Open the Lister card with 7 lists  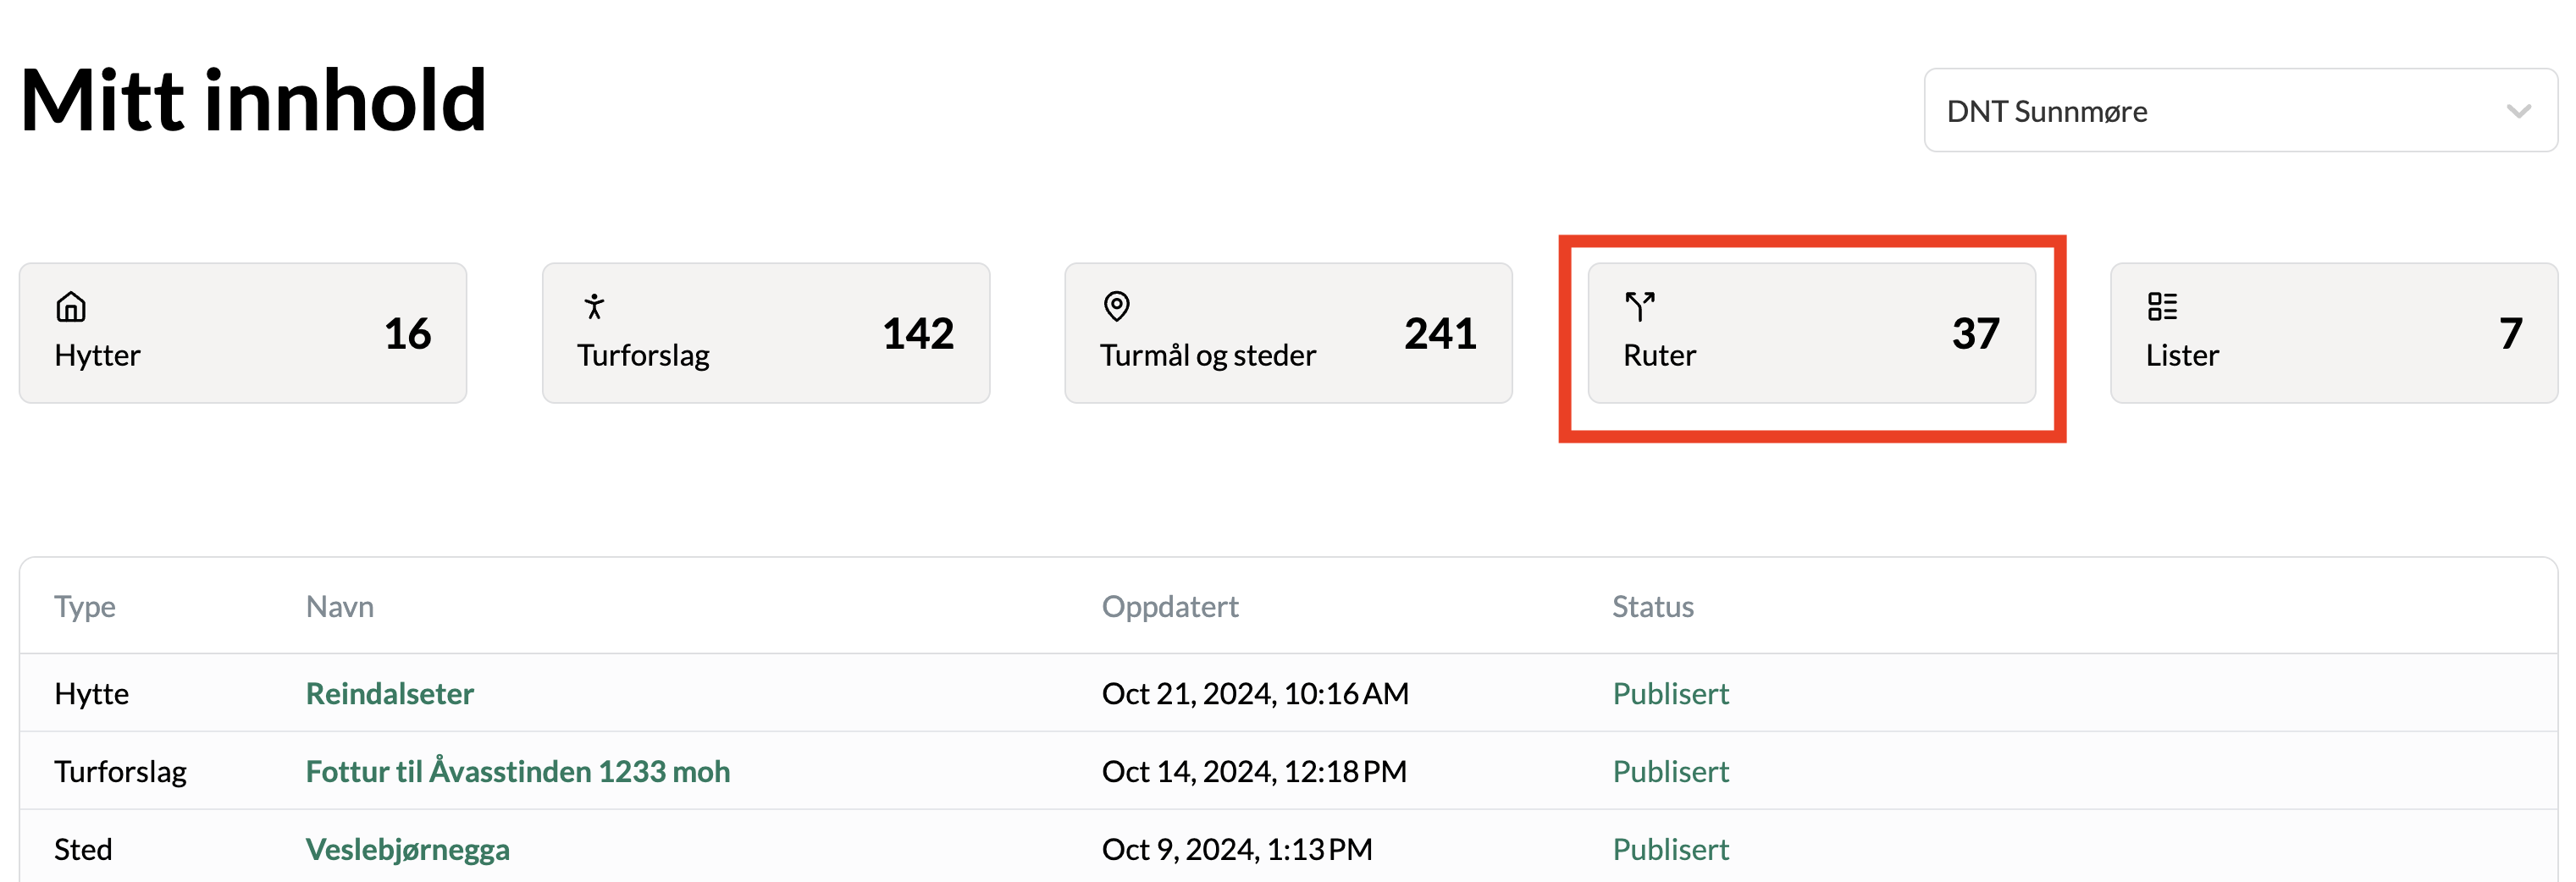click(x=2333, y=333)
